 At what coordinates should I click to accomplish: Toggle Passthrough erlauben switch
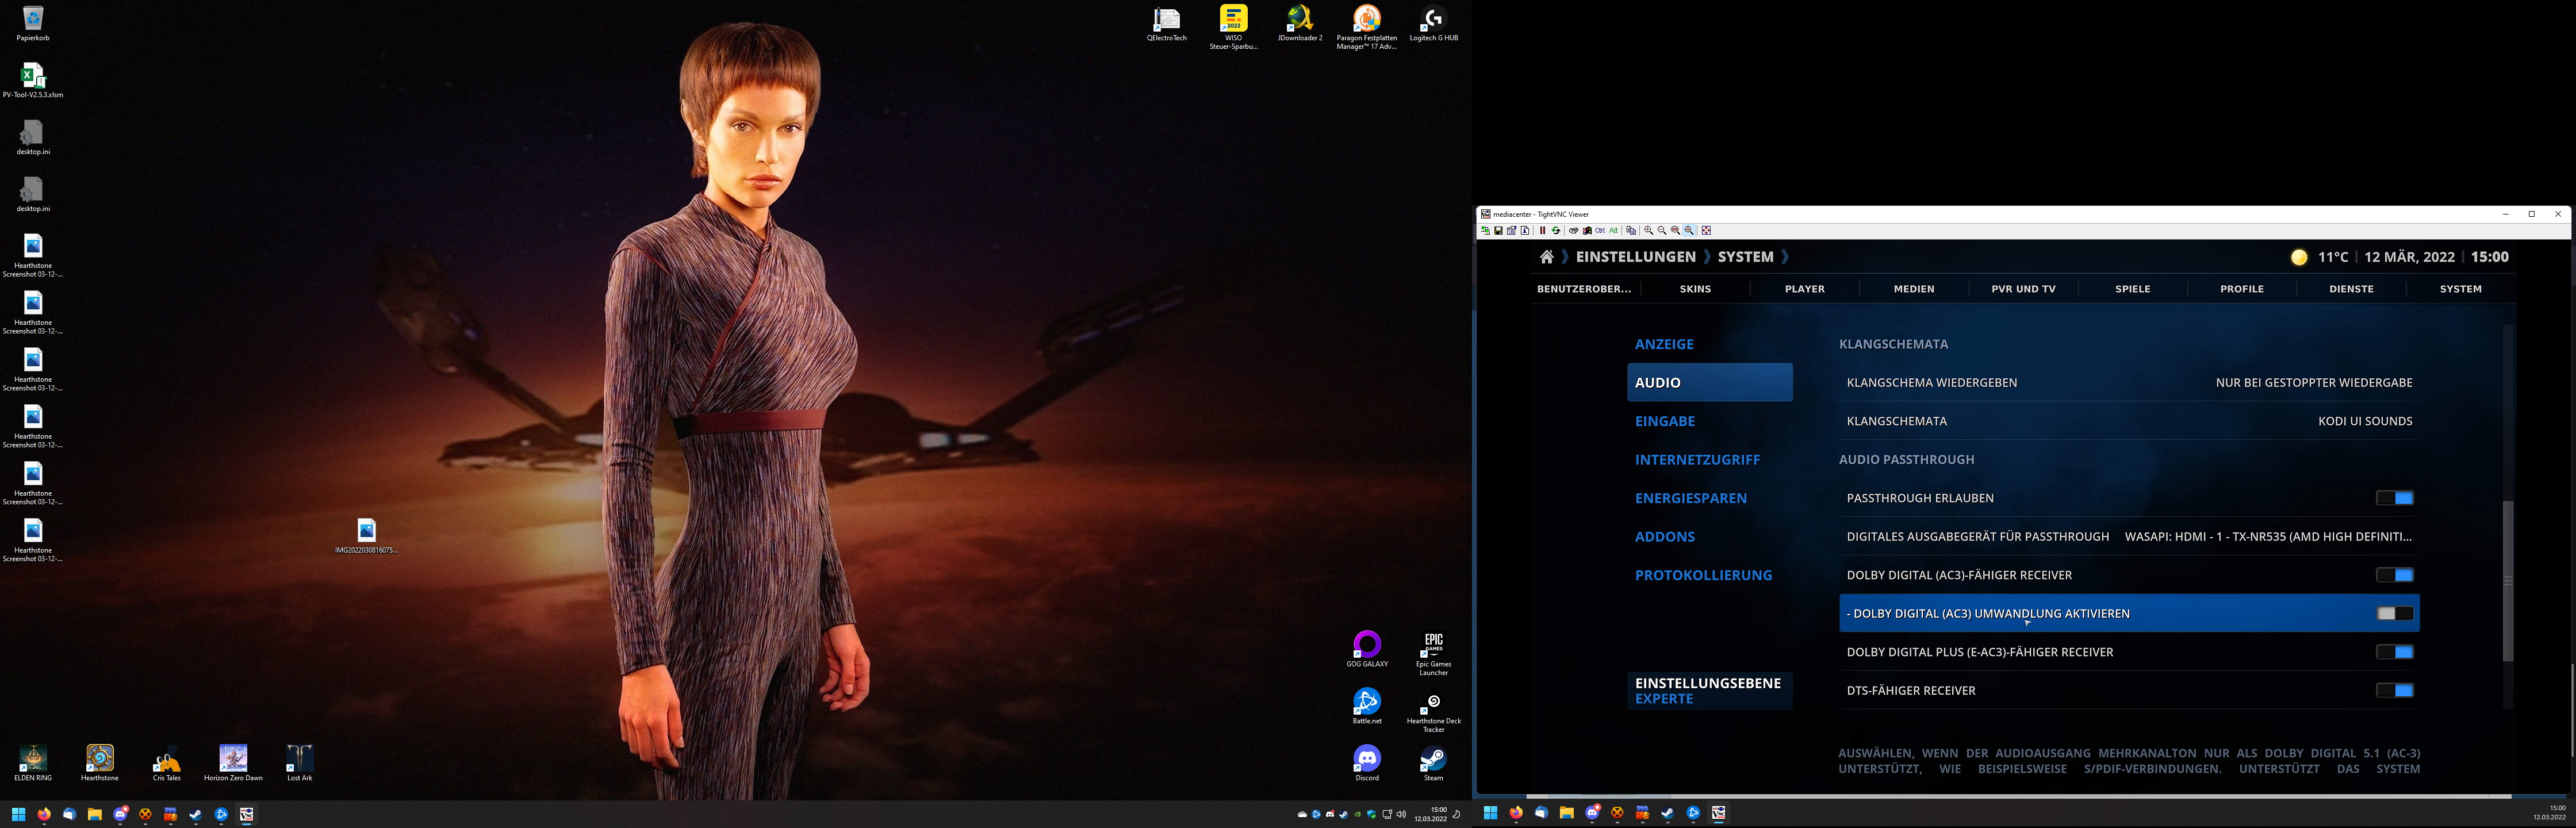(2395, 498)
